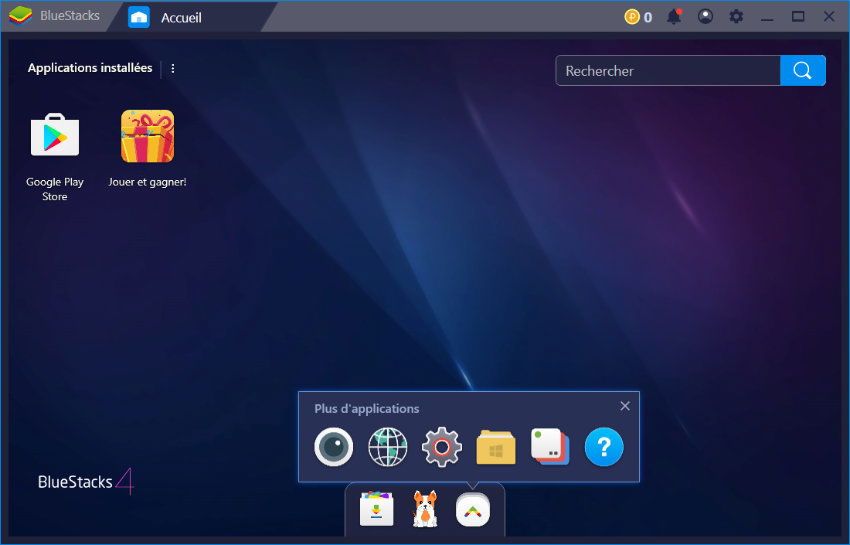Open the globe Browser app

(x=388, y=447)
